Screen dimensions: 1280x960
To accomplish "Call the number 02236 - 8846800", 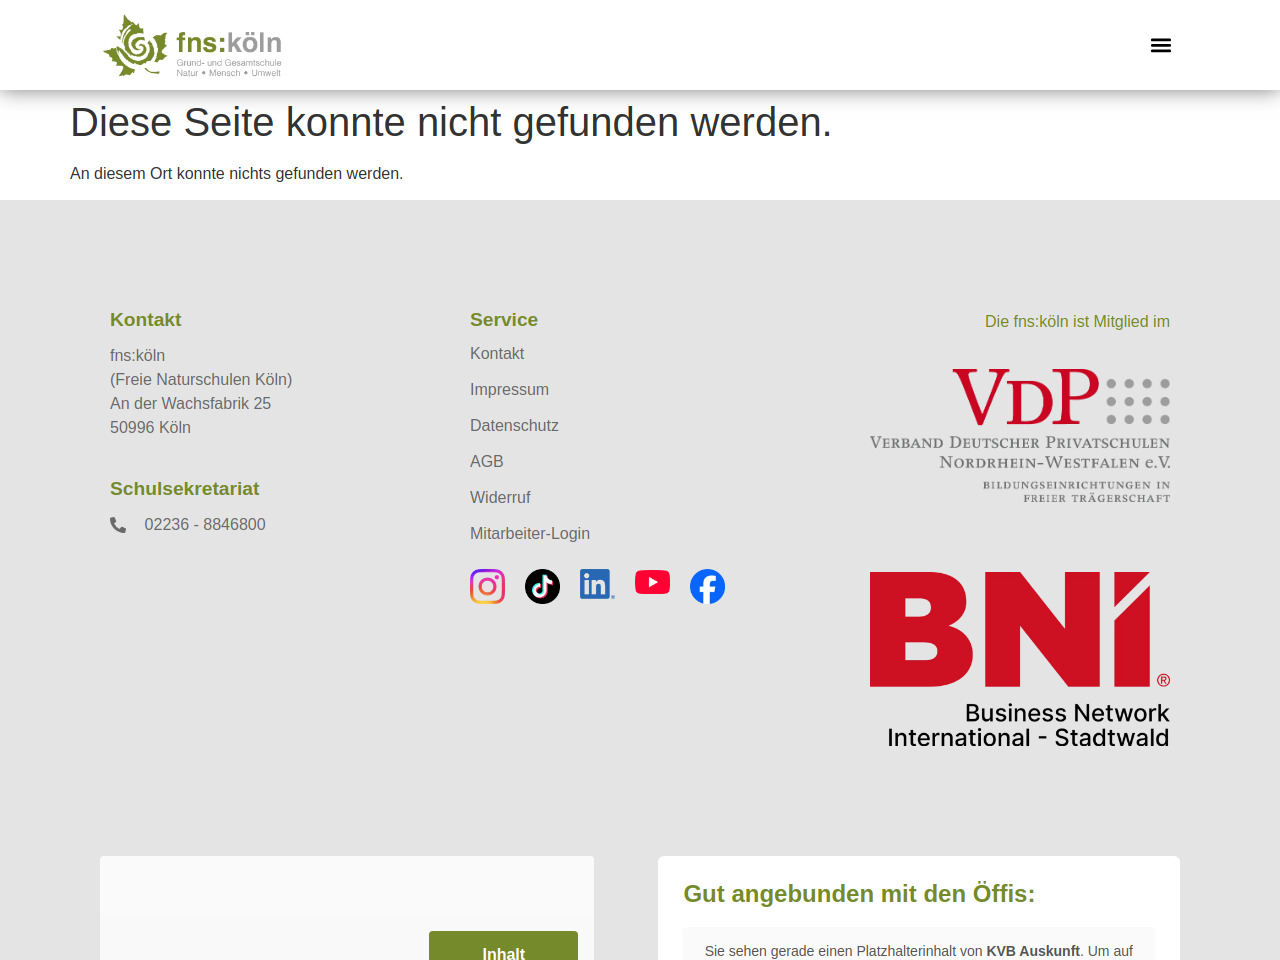I will (205, 525).
